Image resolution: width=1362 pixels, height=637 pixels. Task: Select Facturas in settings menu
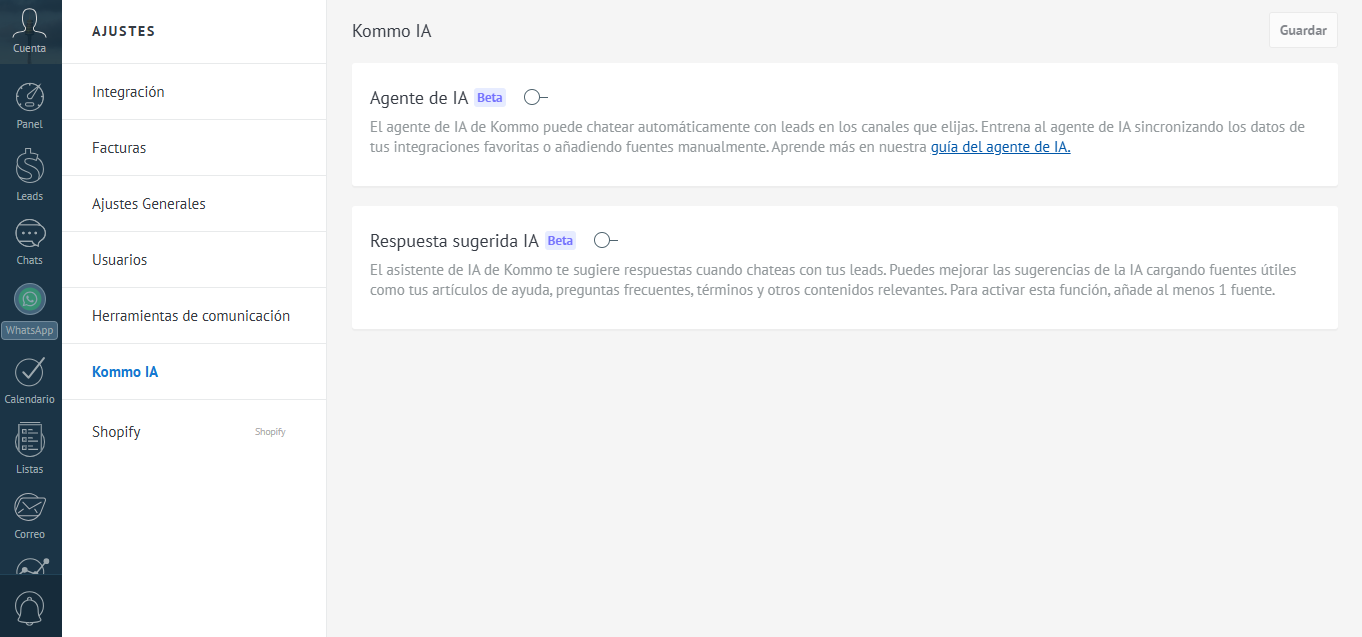(x=194, y=148)
